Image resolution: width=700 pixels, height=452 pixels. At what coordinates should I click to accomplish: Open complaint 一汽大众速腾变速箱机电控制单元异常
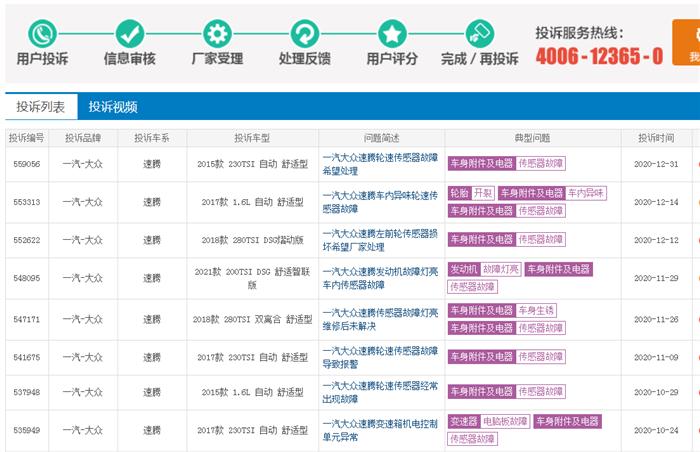click(x=380, y=430)
